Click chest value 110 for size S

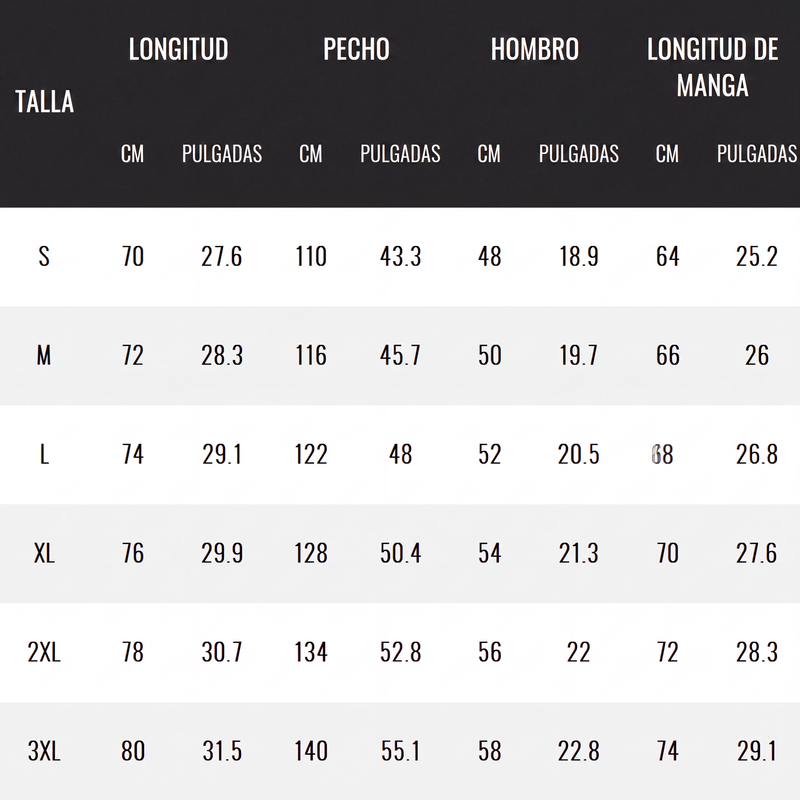click(311, 256)
